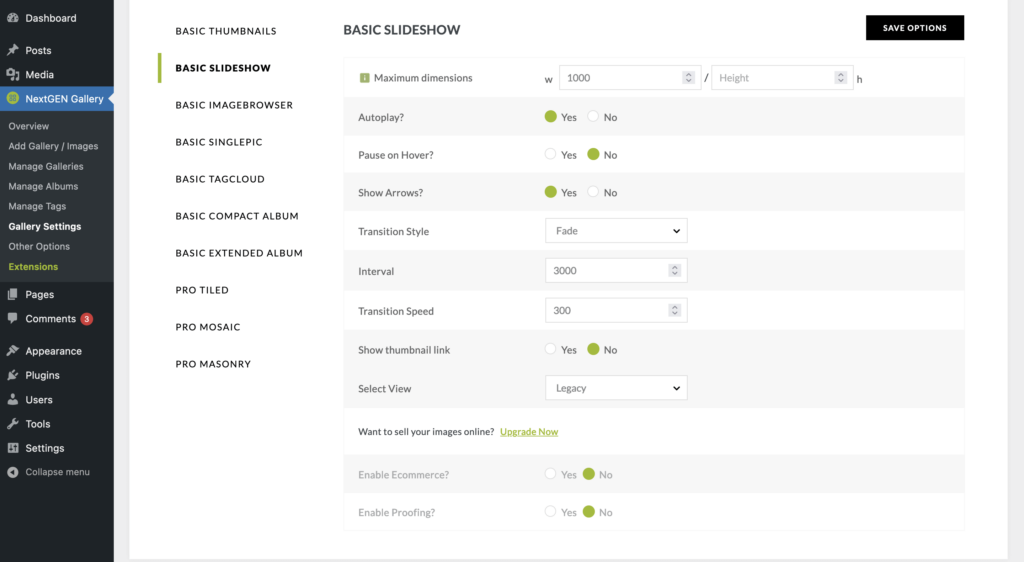Open the Pro Masonry settings tab
This screenshot has height=562, width=1024.
213,364
